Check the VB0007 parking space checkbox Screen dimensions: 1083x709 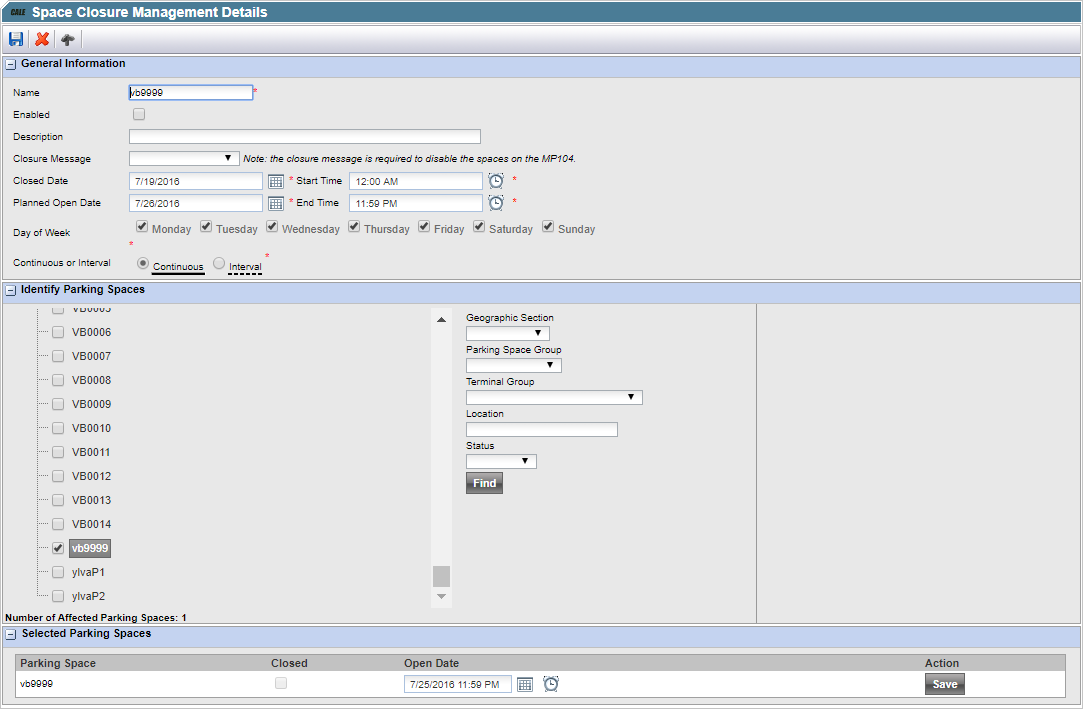(58, 356)
